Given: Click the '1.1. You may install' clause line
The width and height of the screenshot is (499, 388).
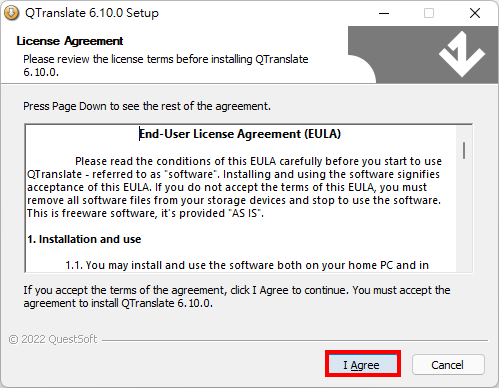Looking at the screenshot, I should (x=247, y=265).
